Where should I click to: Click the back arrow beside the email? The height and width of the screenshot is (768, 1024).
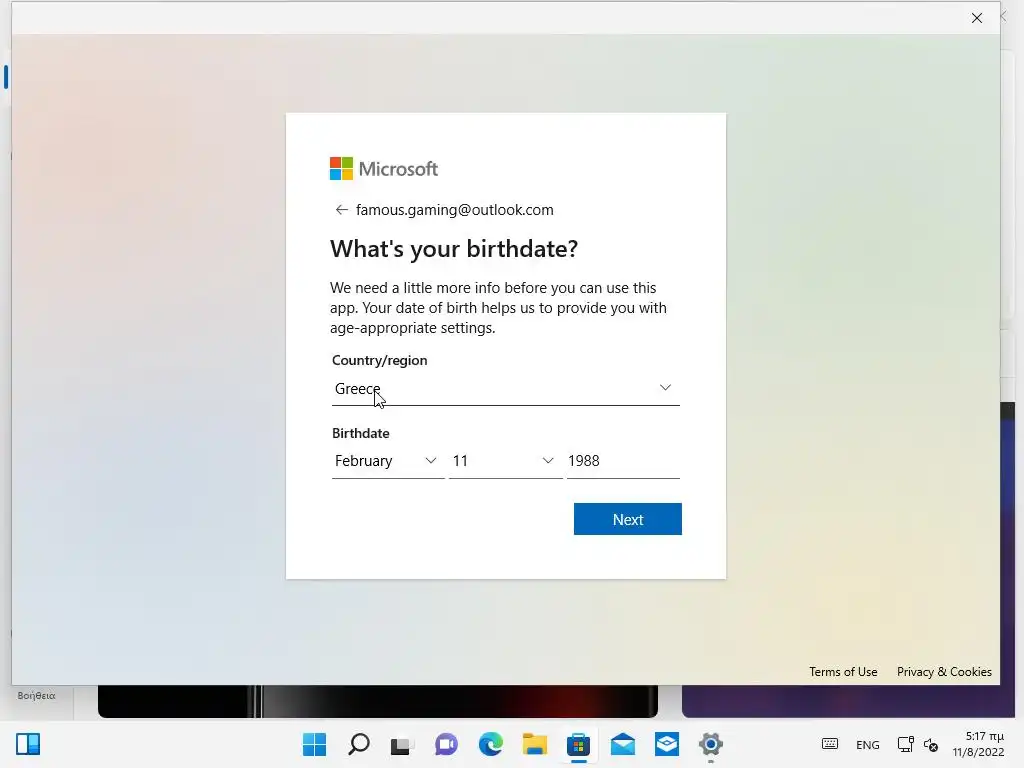(342, 210)
